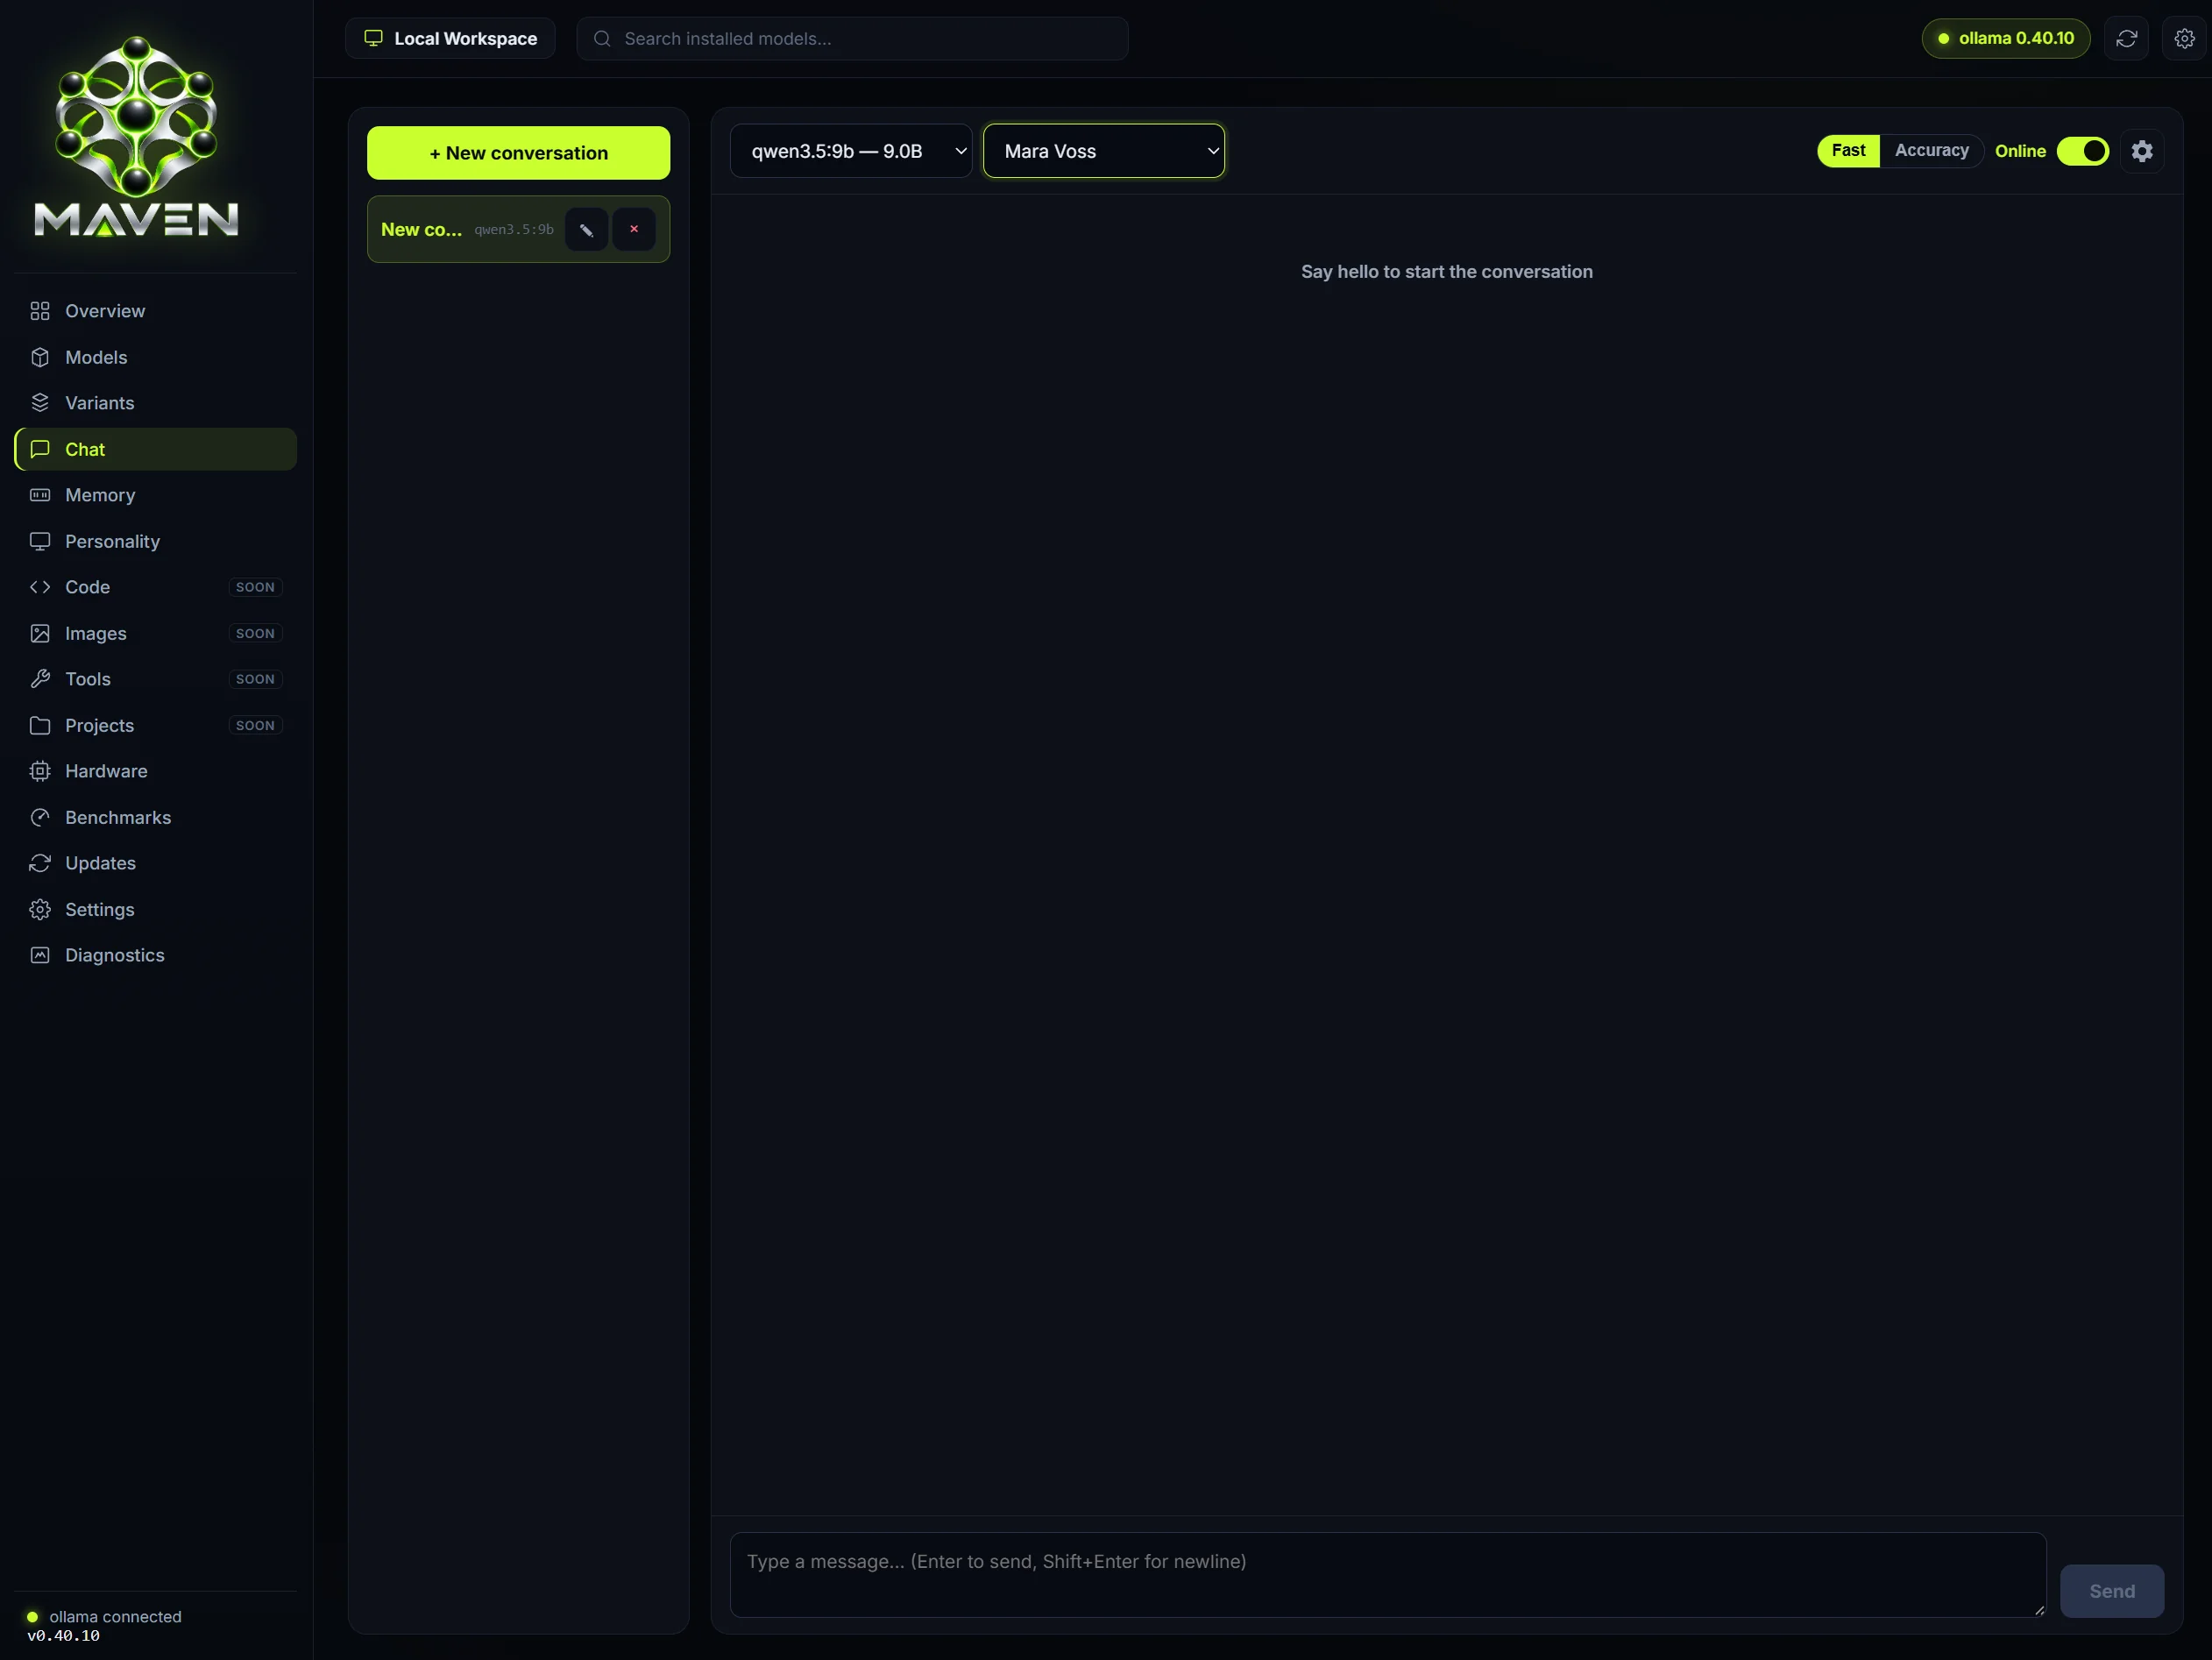Open chat settings gear beside Online toggle
The height and width of the screenshot is (1660, 2212).
(2142, 151)
